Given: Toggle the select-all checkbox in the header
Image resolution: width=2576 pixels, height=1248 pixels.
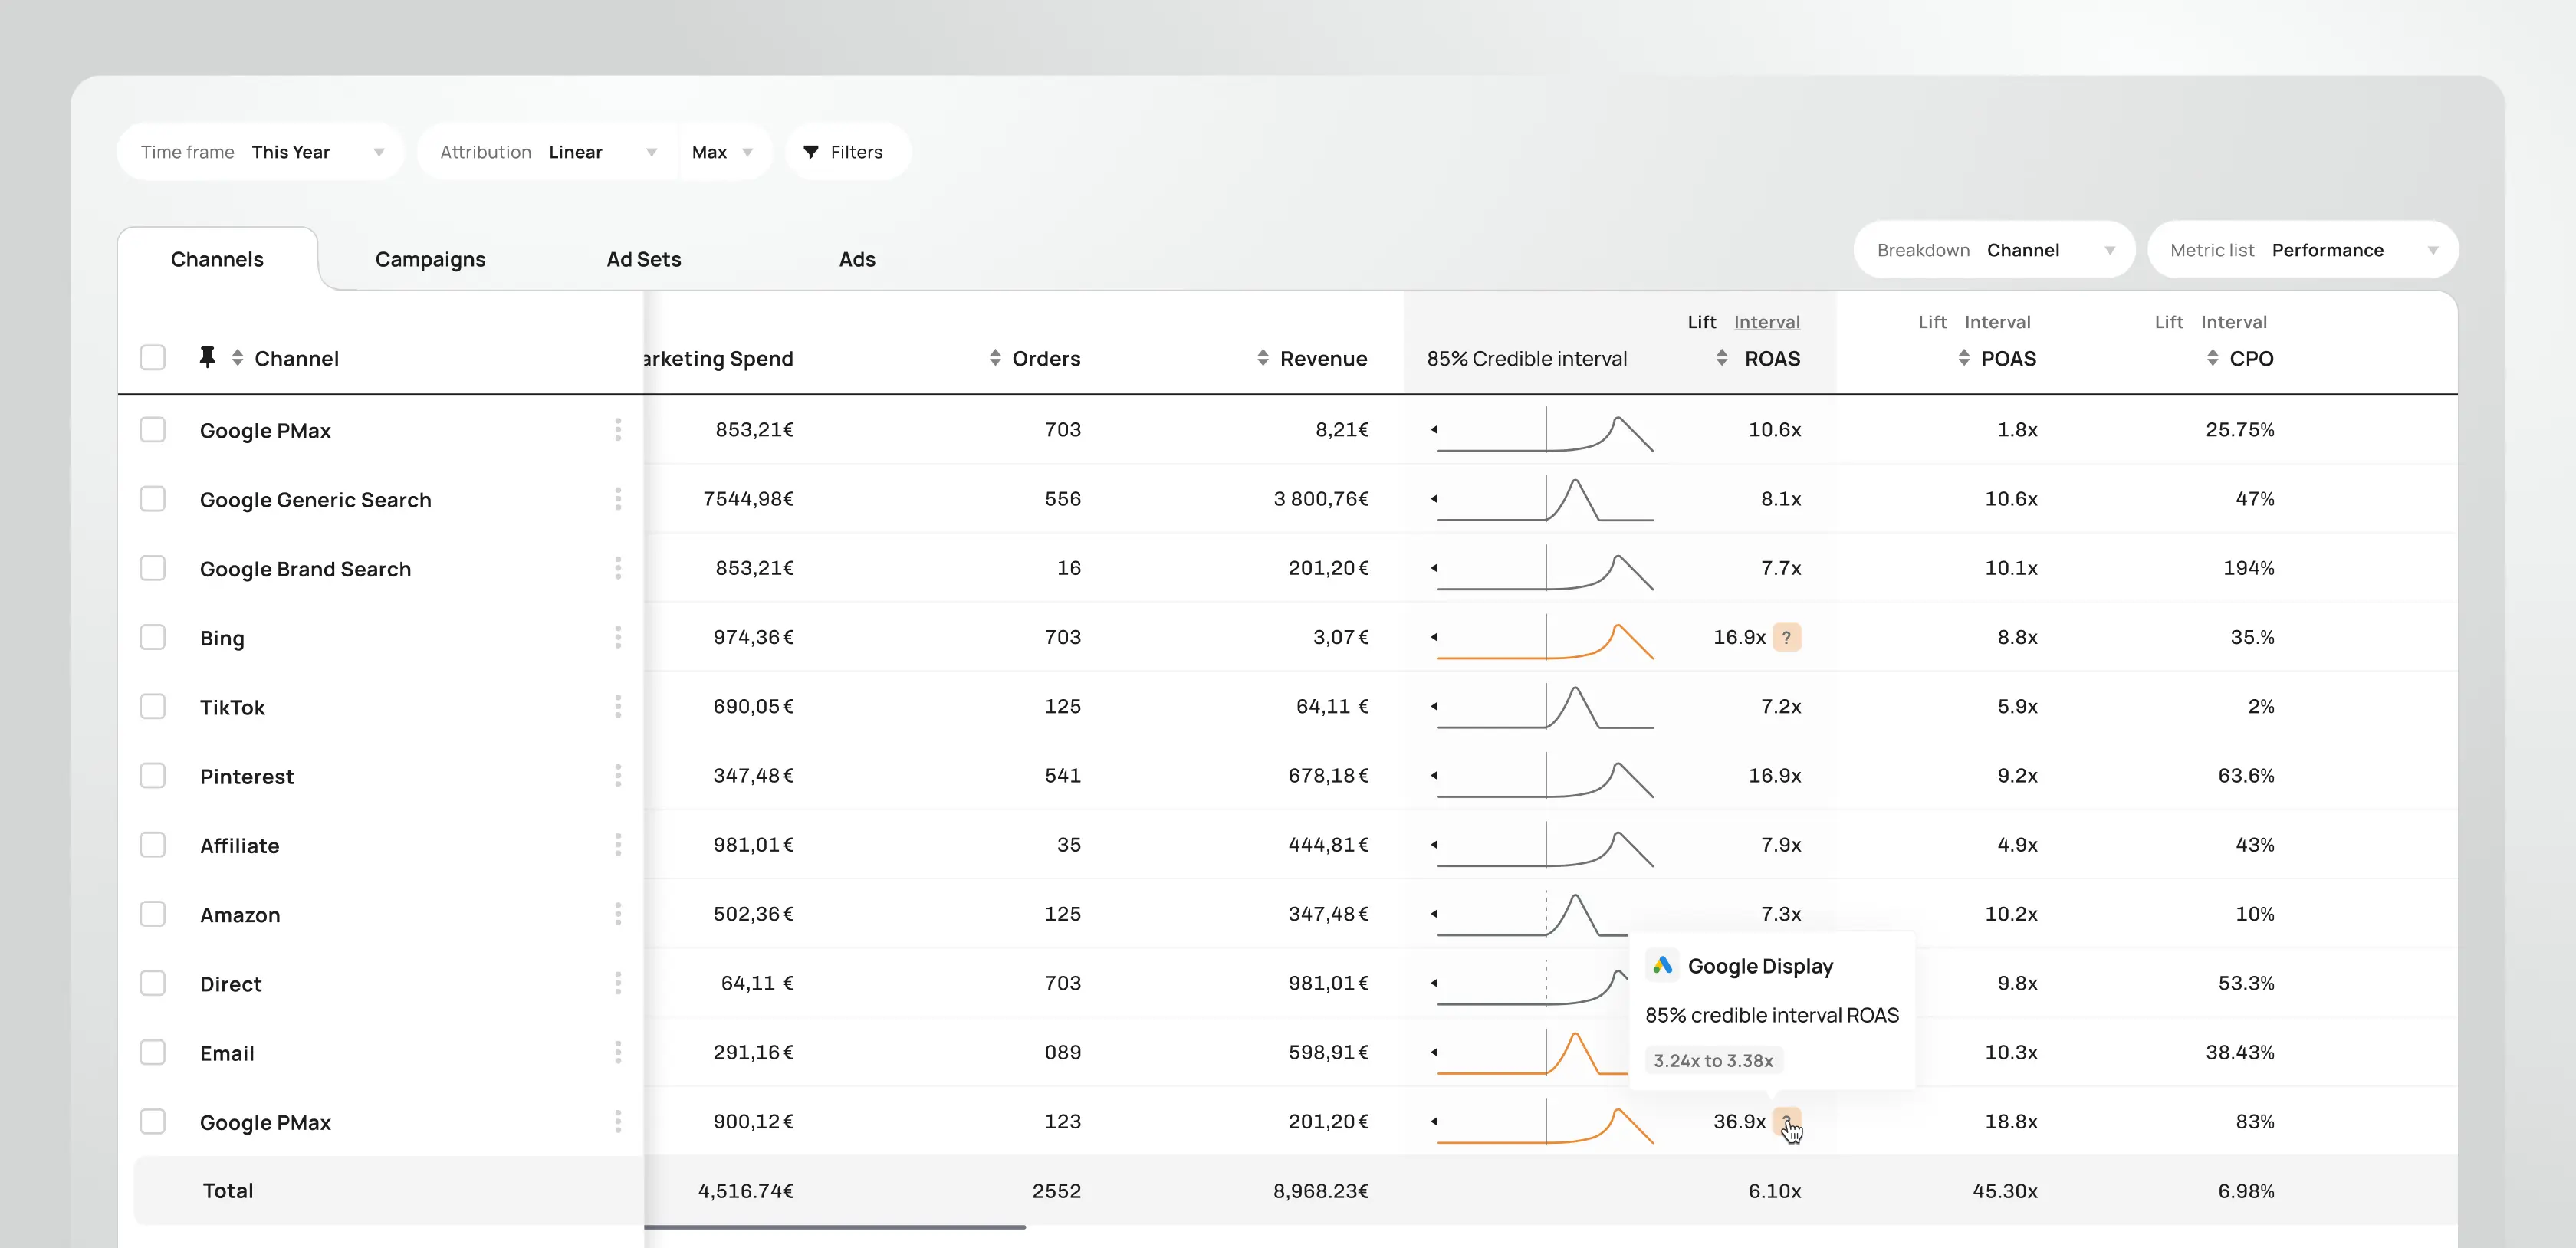Looking at the screenshot, I should coord(153,358).
